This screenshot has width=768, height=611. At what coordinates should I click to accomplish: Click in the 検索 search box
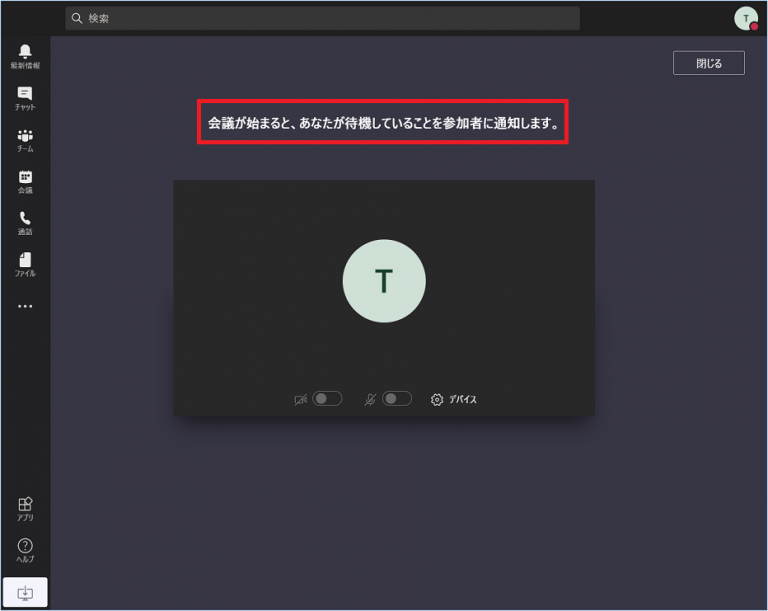[x=330, y=18]
